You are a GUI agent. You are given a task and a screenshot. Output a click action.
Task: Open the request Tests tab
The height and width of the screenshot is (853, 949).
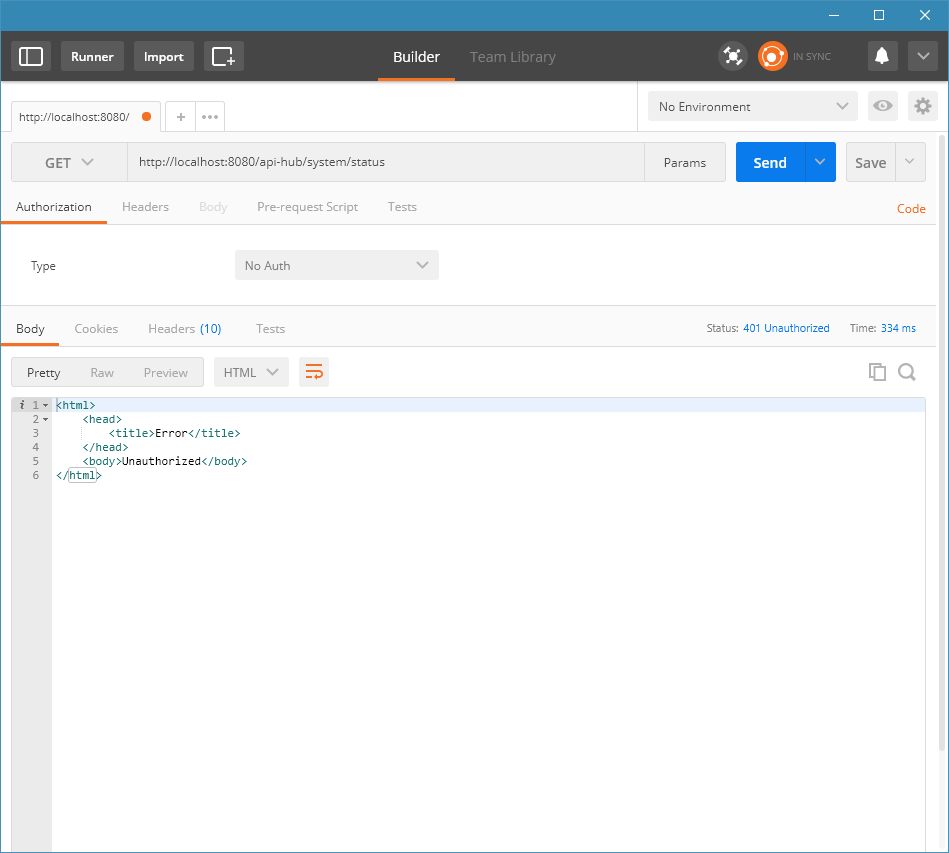[402, 207]
